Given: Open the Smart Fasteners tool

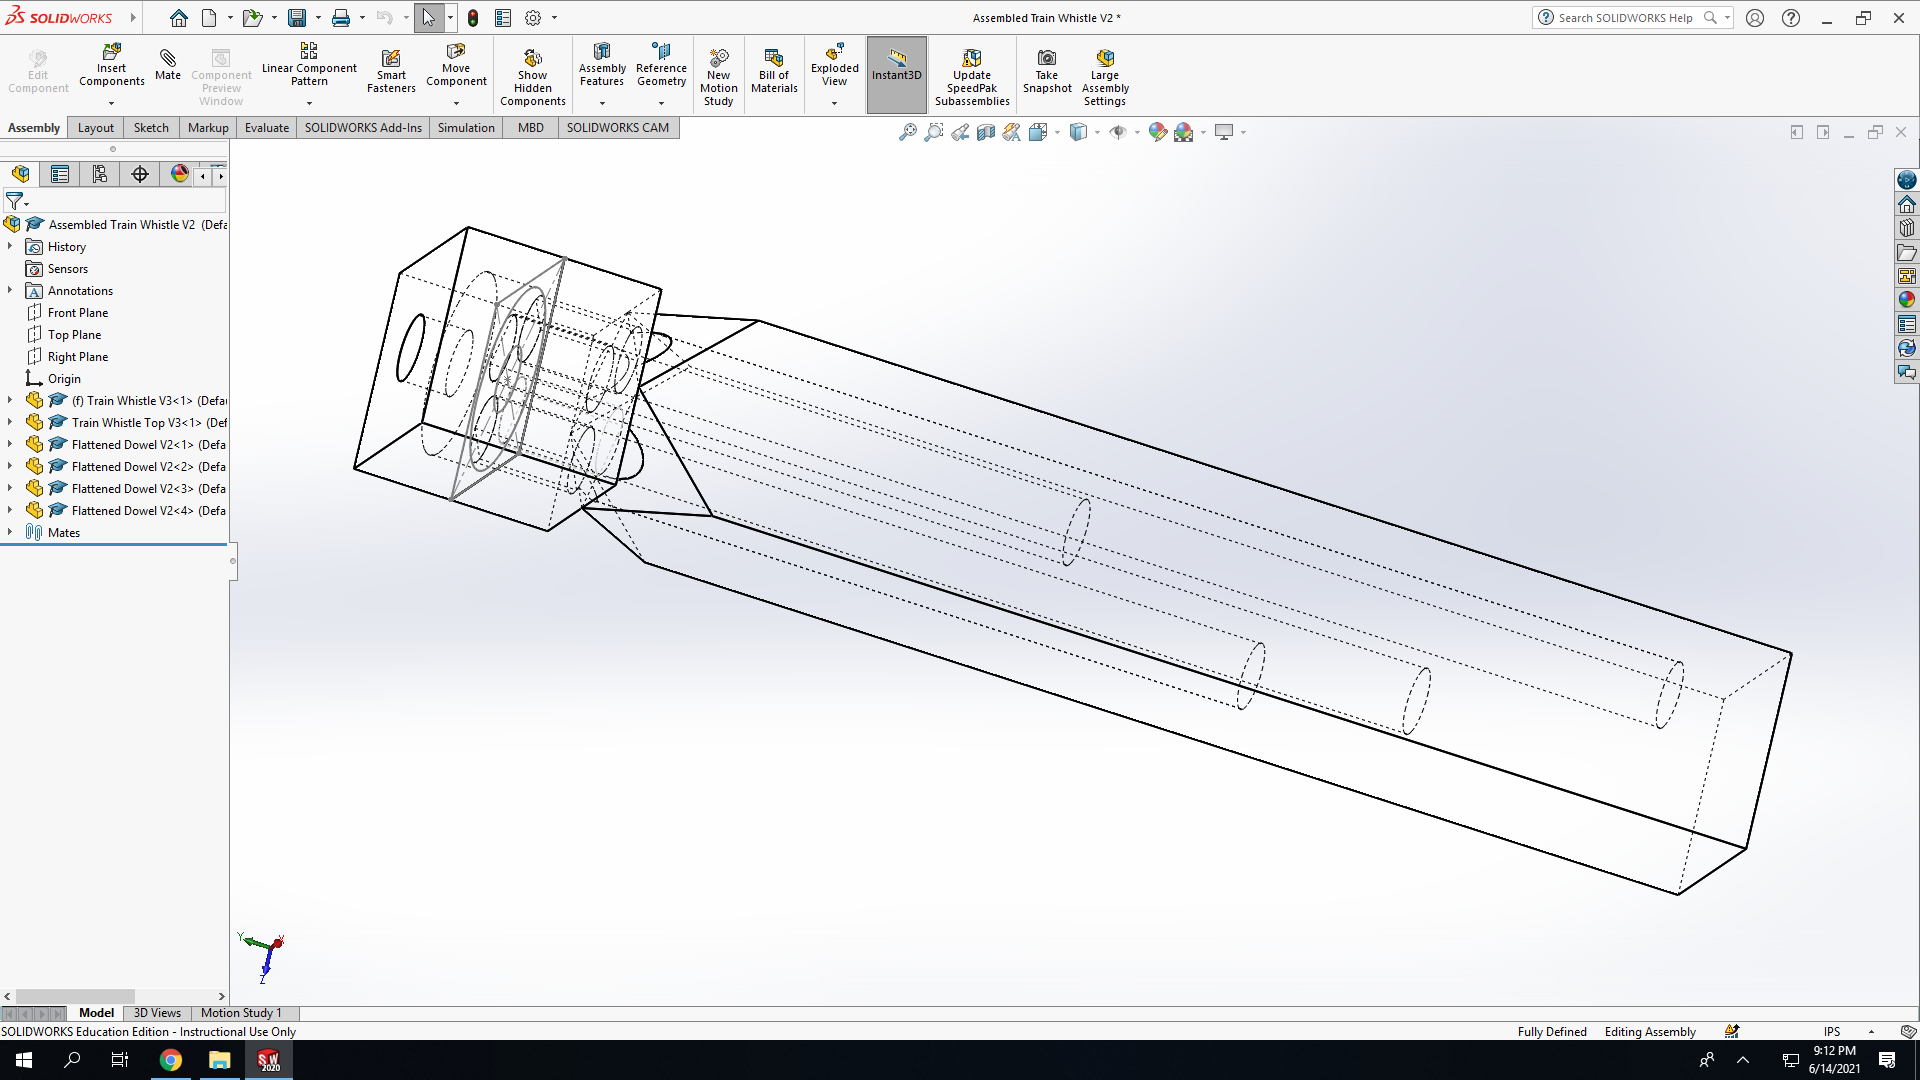Looking at the screenshot, I should pos(391,72).
